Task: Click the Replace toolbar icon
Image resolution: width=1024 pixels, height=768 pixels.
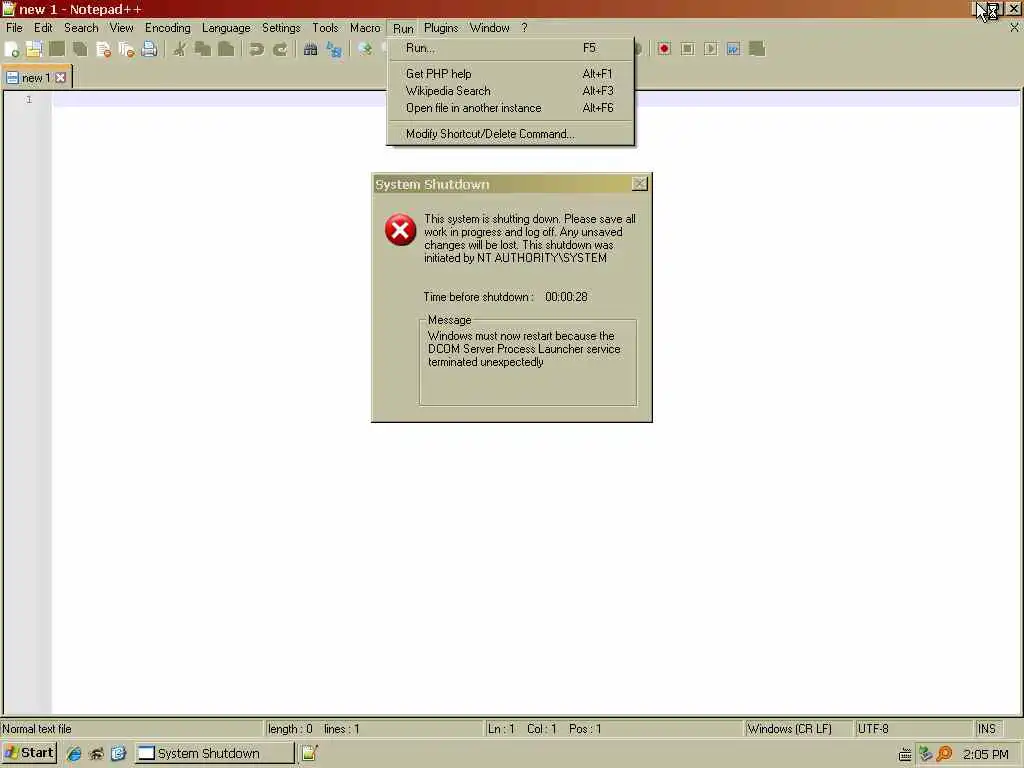Action: tap(334, 49)
